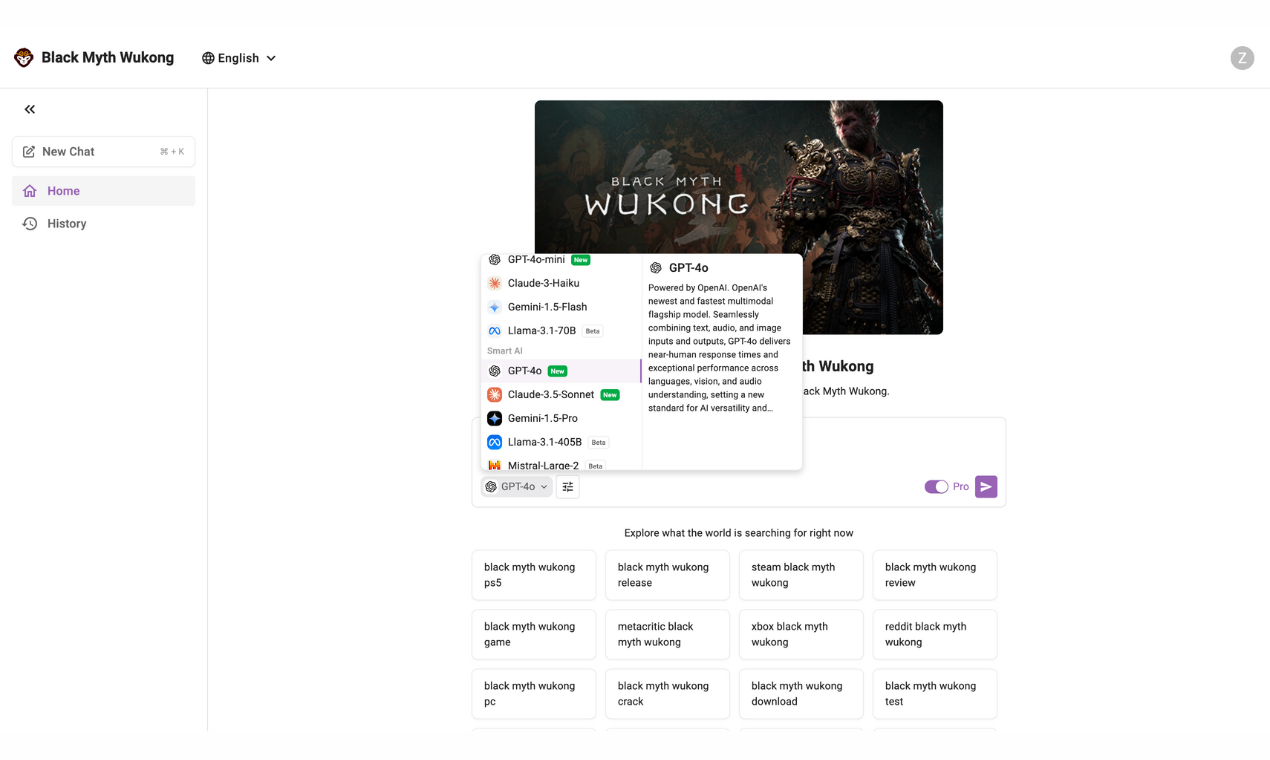This screenshot has height=760, width=1270.
Task: Click the Black Myth Wukong monkey logo
Action: (x=24, y=58)
